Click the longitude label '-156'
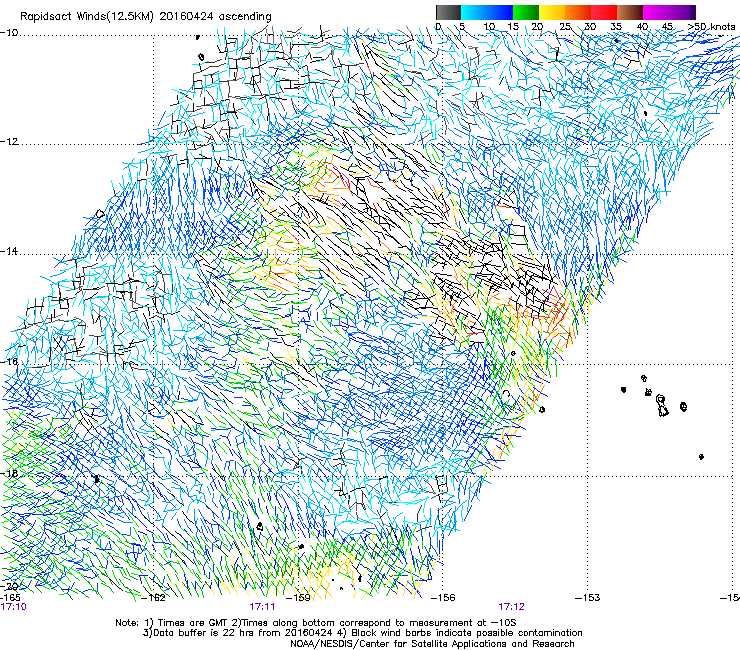740x650 pixels. [x=443, y=598]
